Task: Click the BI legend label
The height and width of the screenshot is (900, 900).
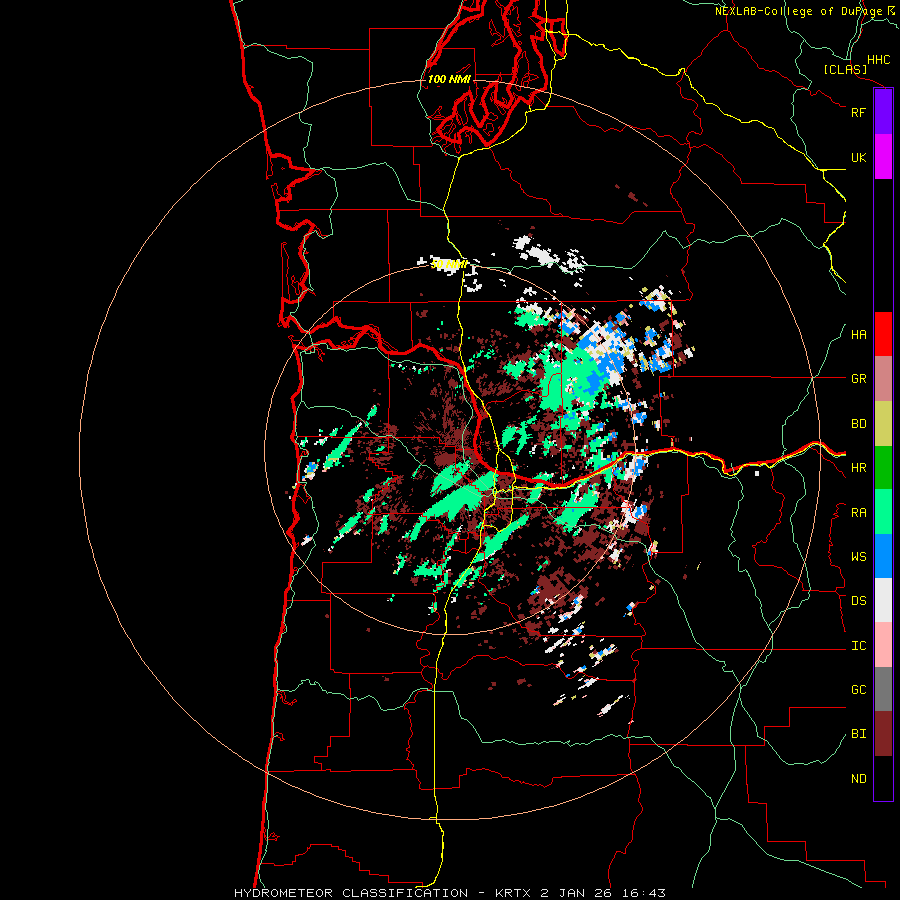Action: click(x=858, y=734)
